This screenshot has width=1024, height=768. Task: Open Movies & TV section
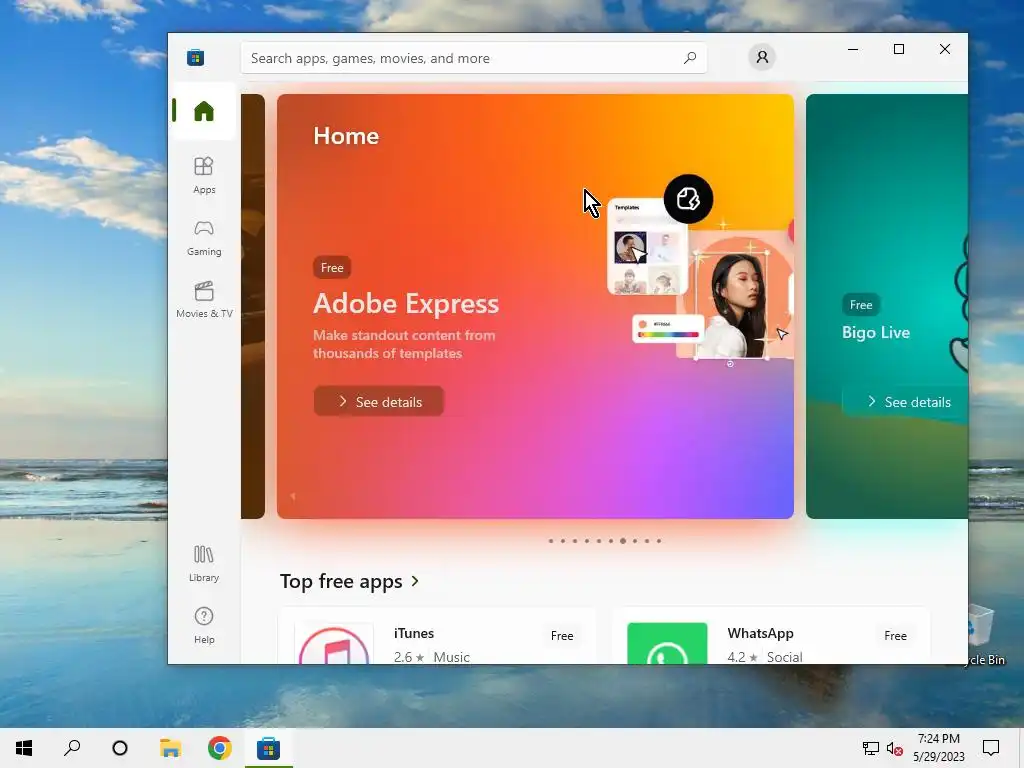(x=204, y=300)
